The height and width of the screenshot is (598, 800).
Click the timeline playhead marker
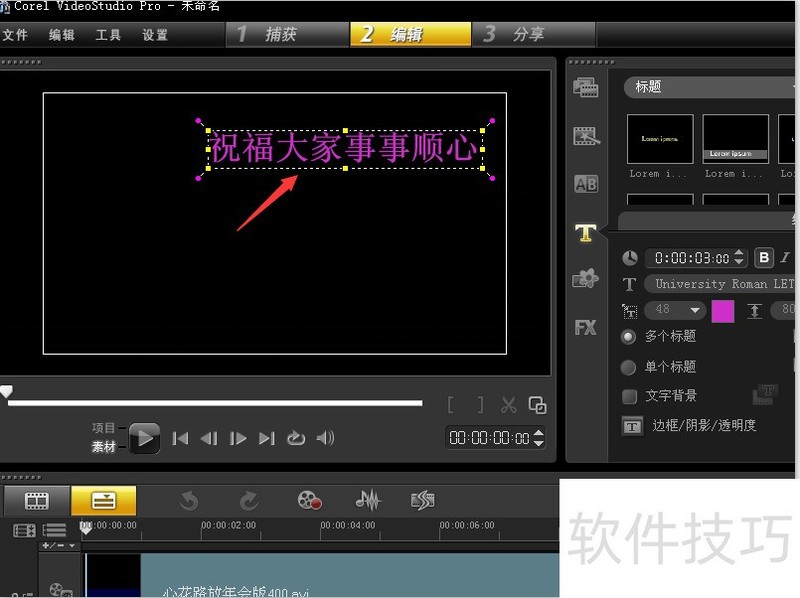pos(85,528)
